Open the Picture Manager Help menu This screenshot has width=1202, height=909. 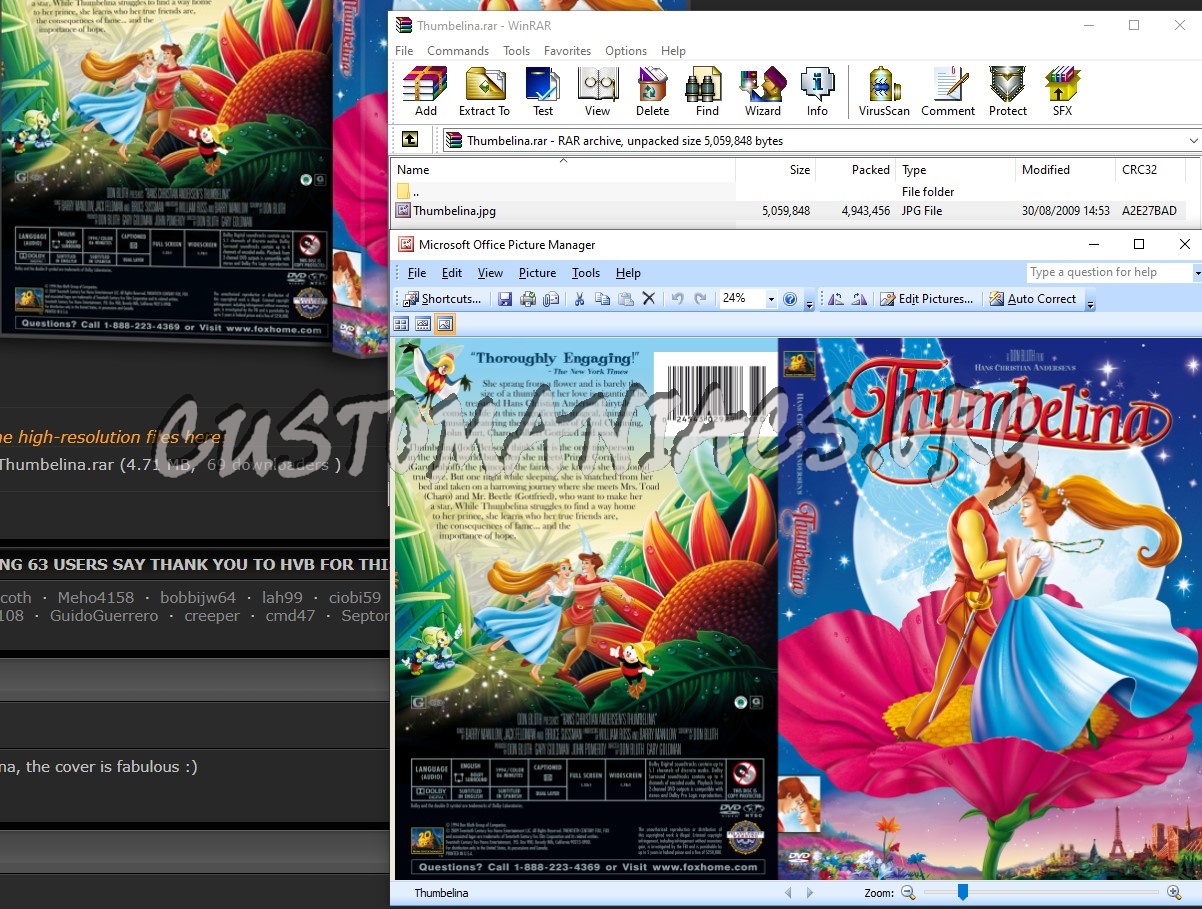(628, 273)
